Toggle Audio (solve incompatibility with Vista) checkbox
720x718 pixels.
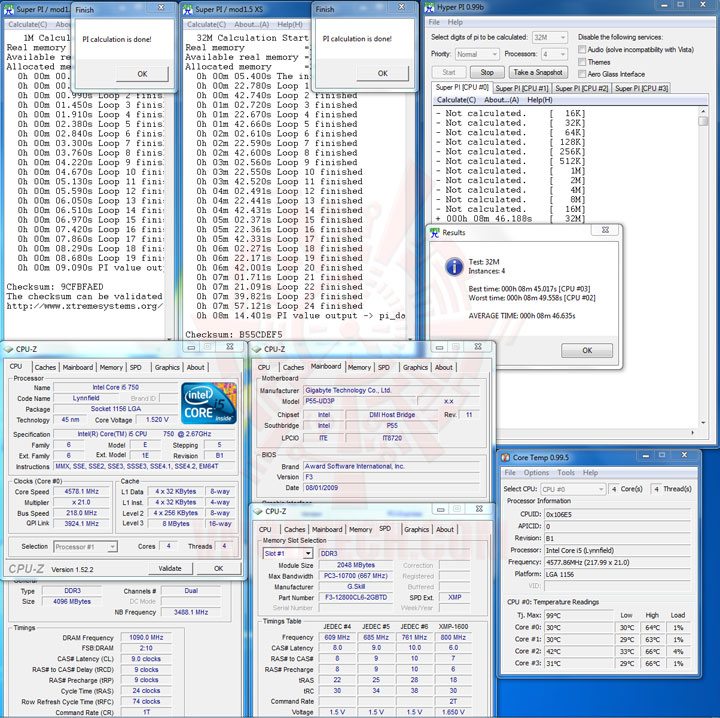582,49
